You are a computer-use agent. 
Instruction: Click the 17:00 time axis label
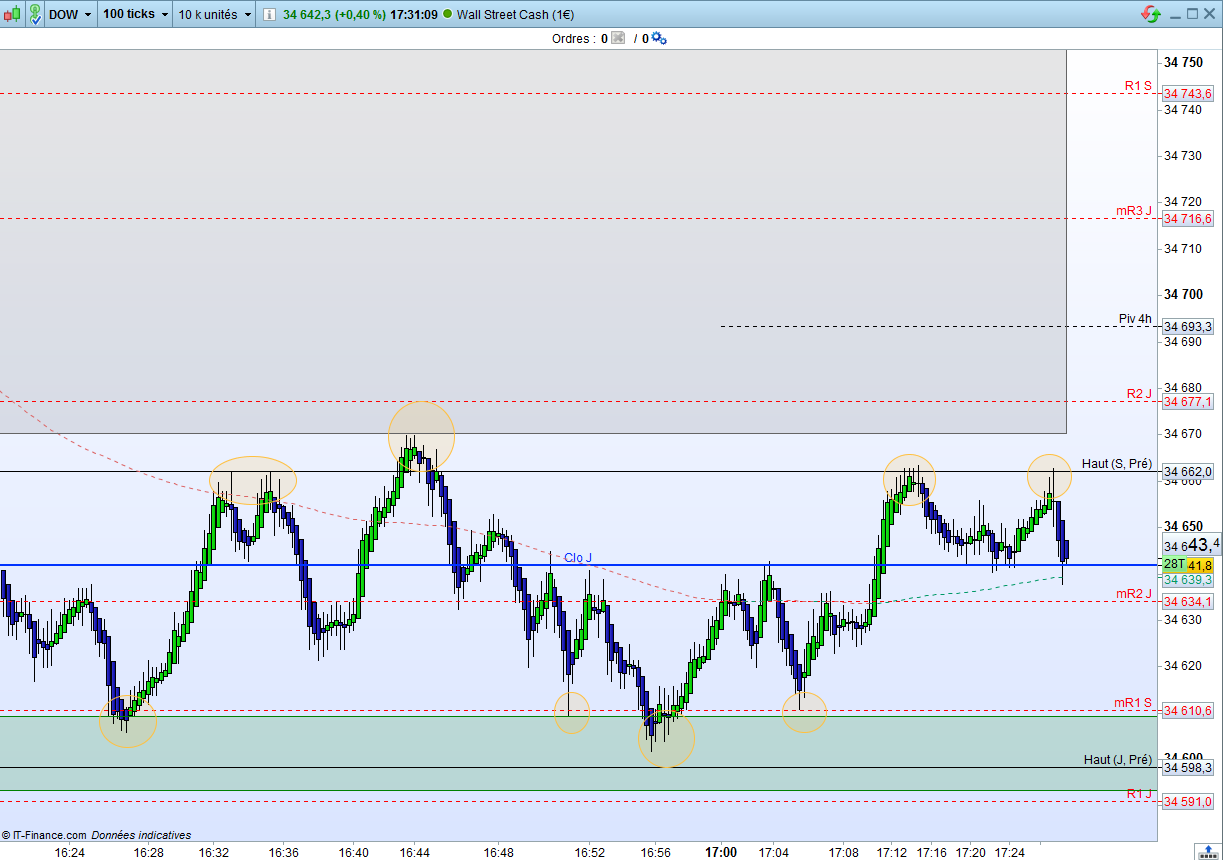[x=721, y=853]
